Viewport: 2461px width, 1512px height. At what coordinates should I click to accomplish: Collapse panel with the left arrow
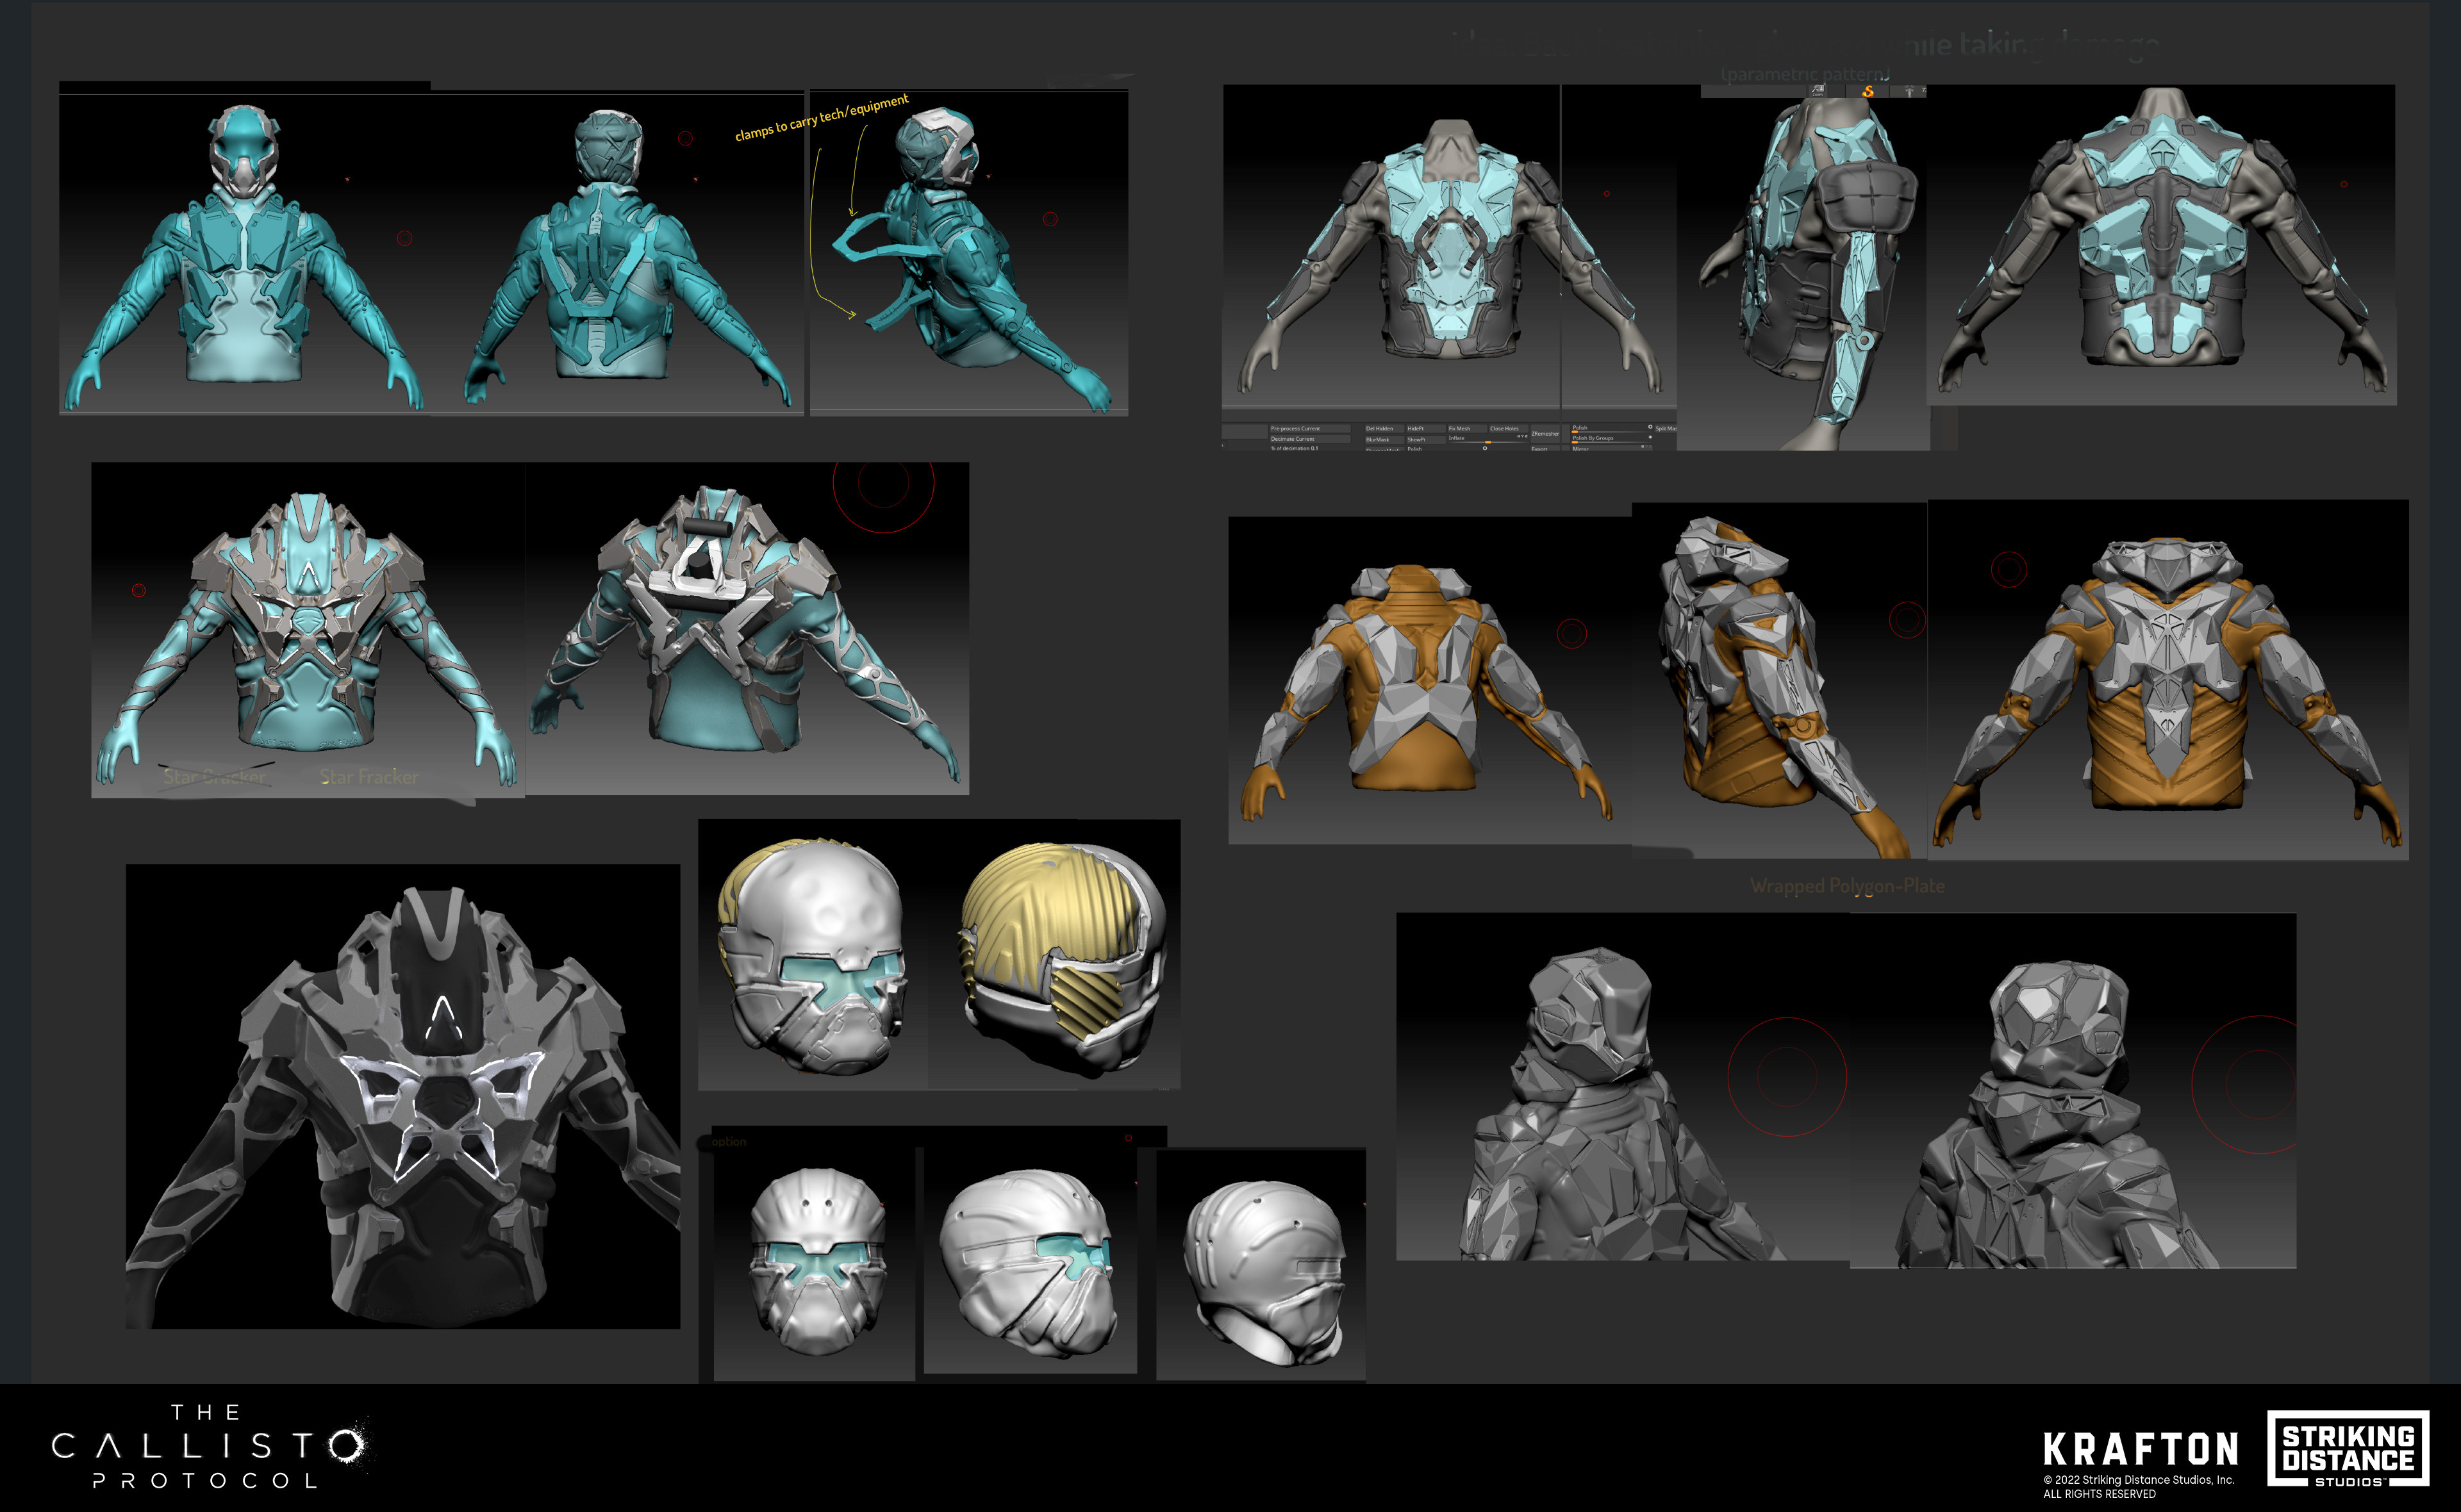(1223, 445)
